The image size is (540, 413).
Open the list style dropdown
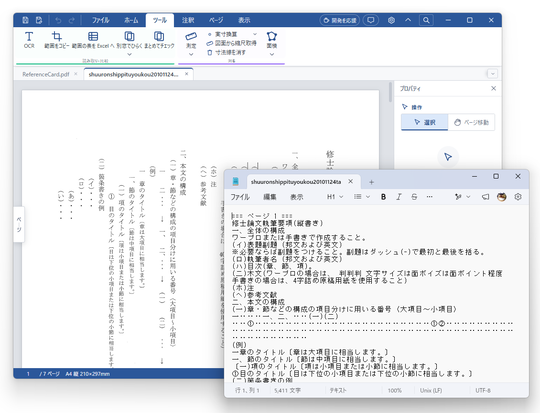point(362,197)
